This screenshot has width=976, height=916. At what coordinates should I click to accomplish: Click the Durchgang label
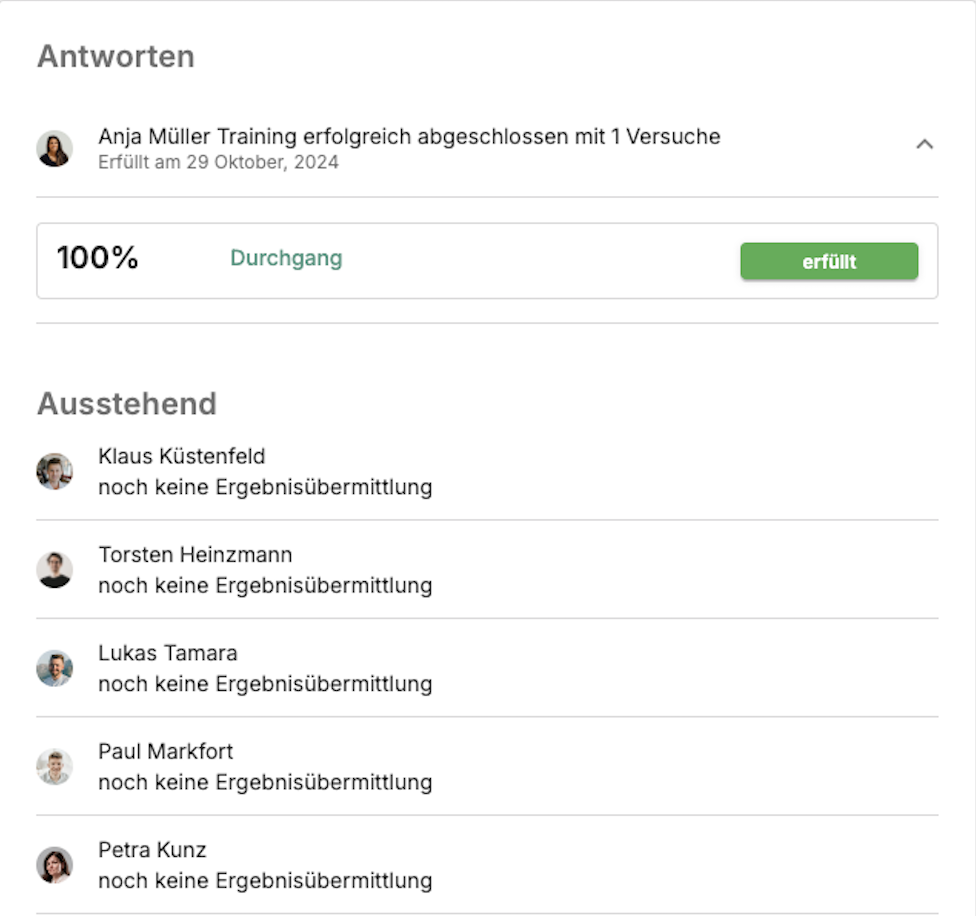tap(286, 258)
